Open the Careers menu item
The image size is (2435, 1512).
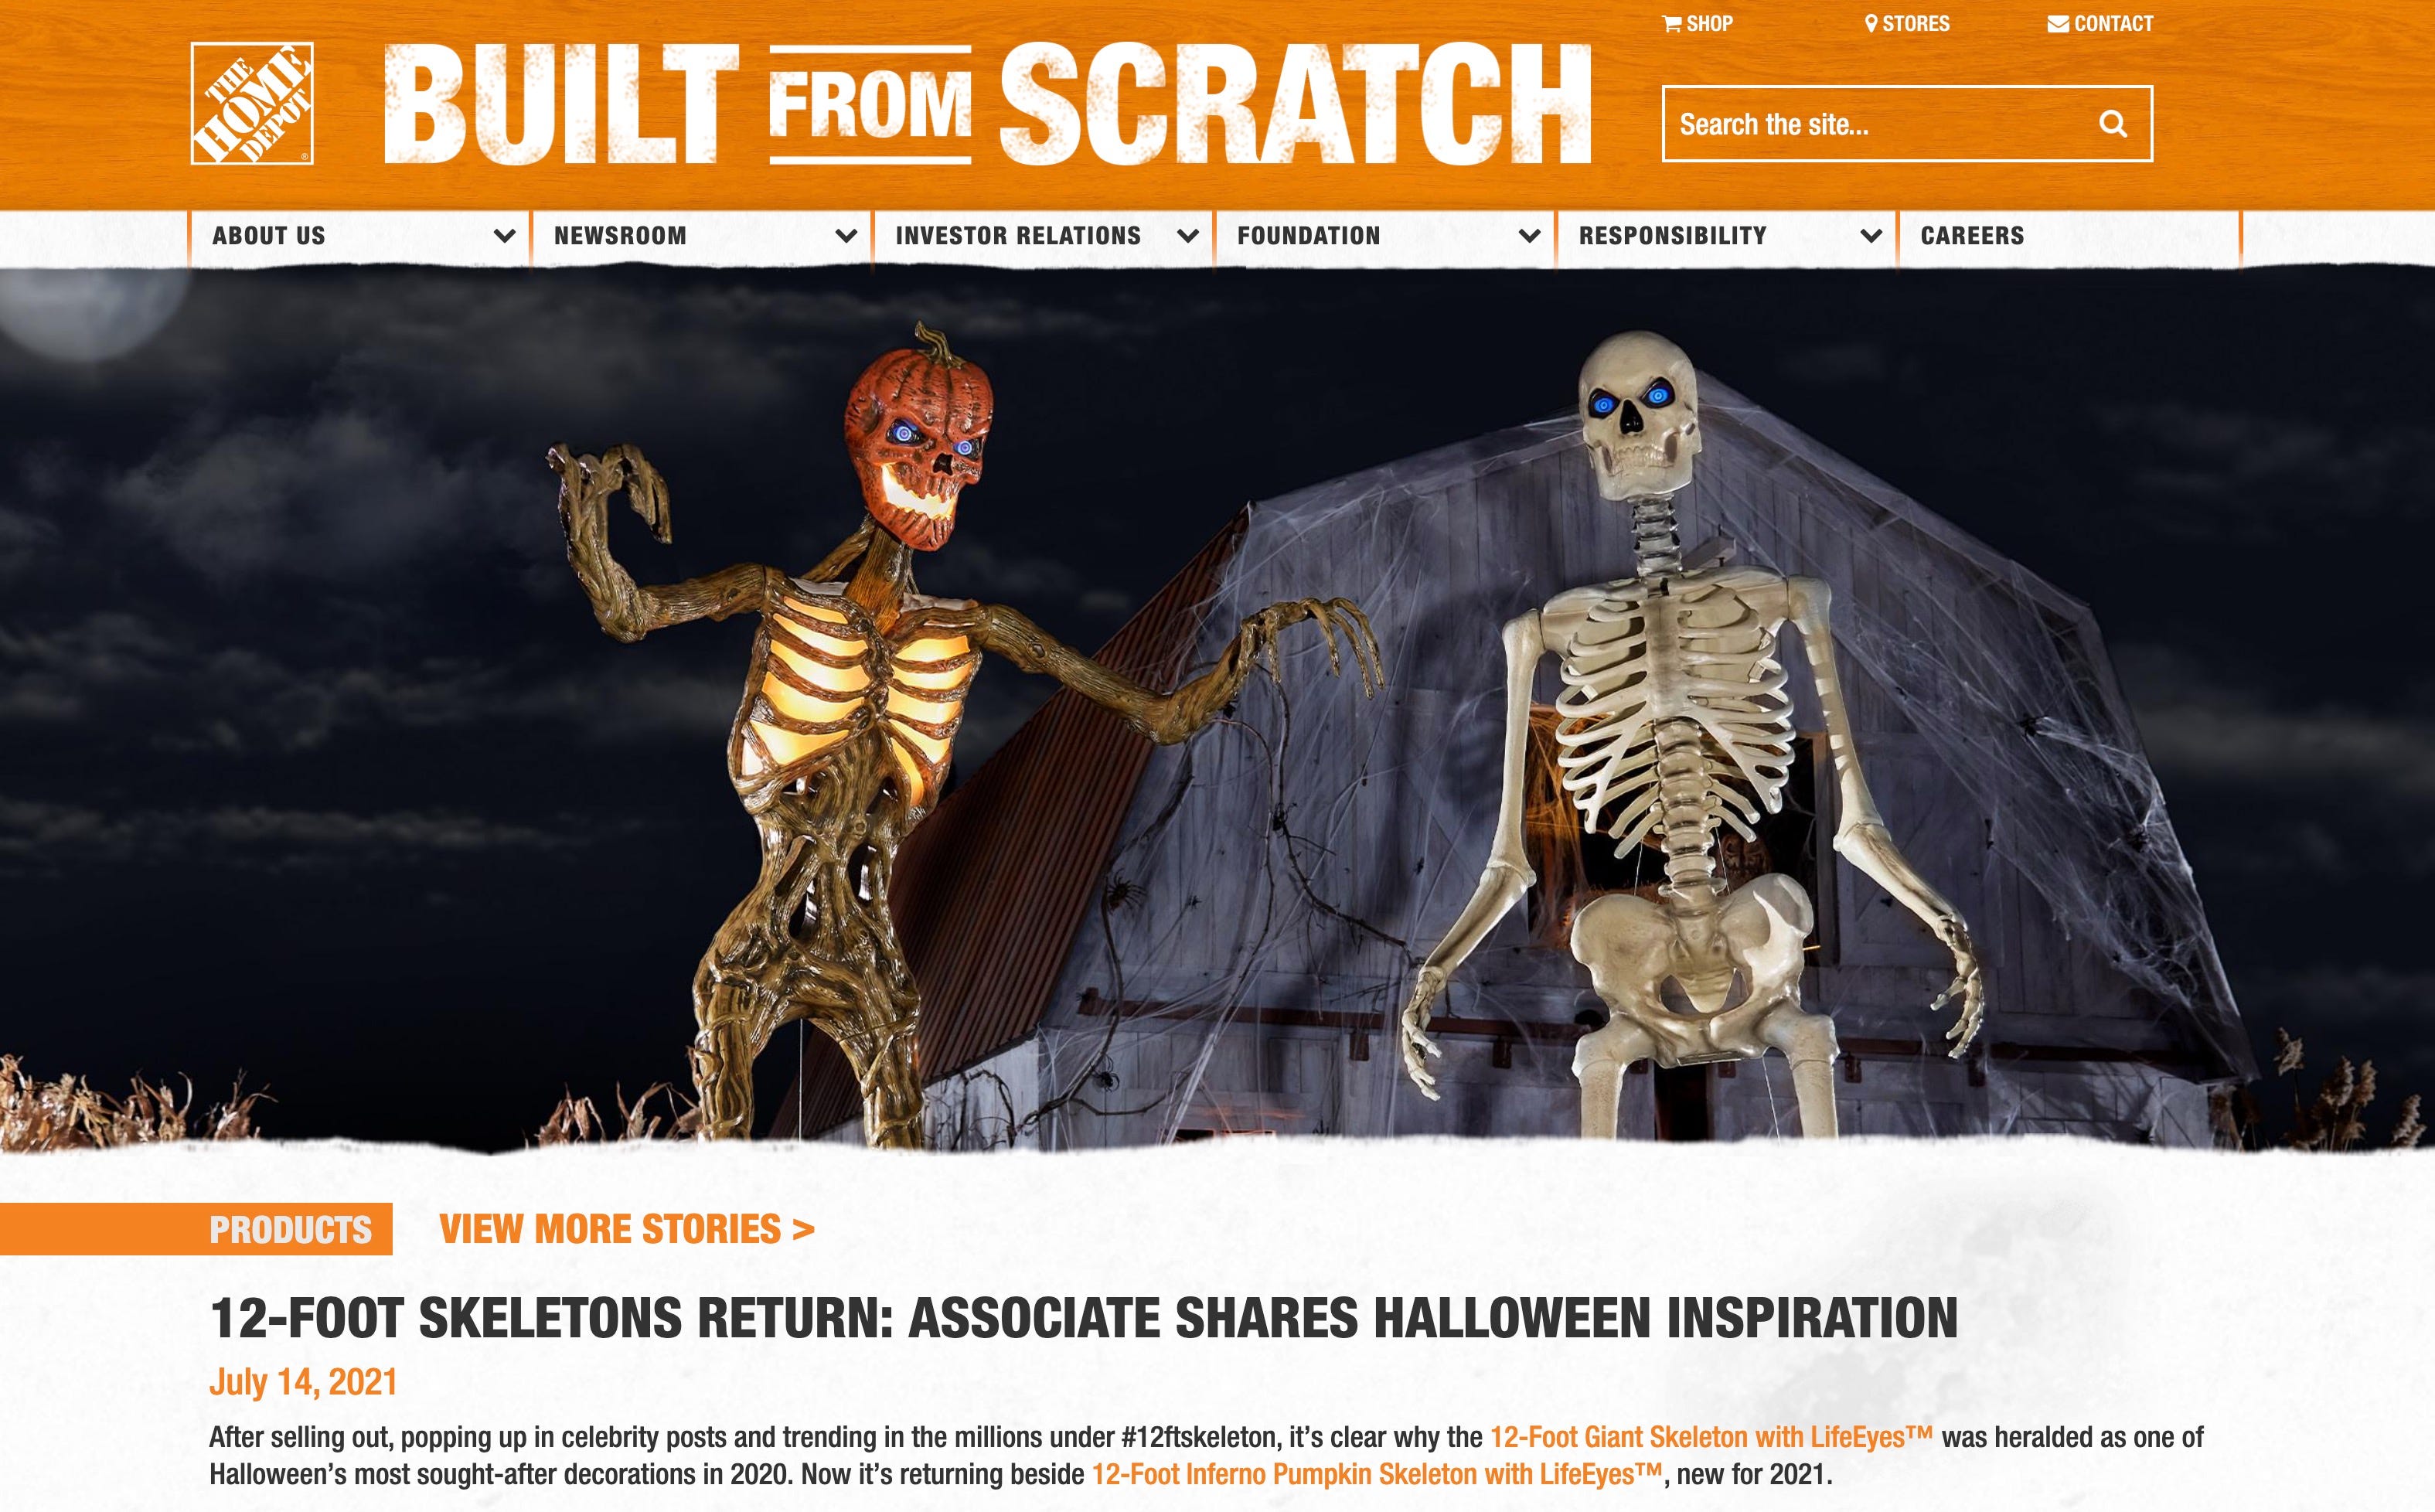1972,236
